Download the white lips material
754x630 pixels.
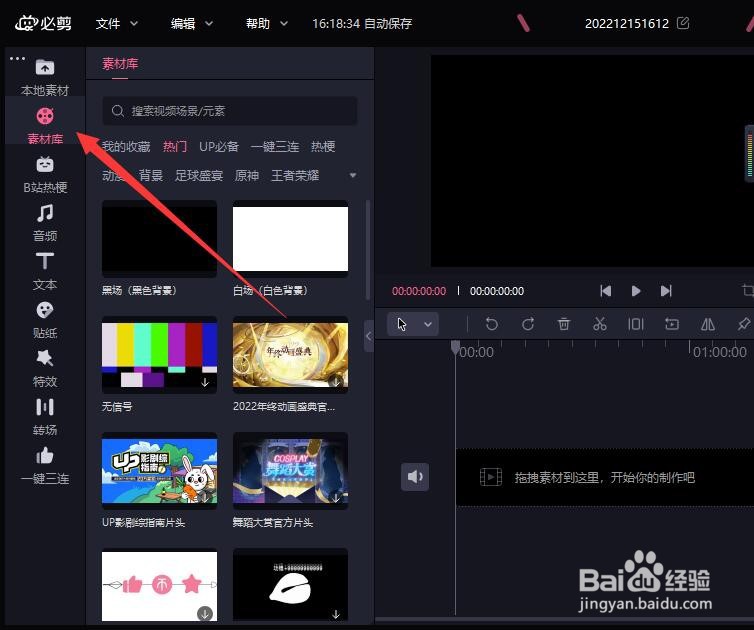pyautogui.click(x=336, y=614)
